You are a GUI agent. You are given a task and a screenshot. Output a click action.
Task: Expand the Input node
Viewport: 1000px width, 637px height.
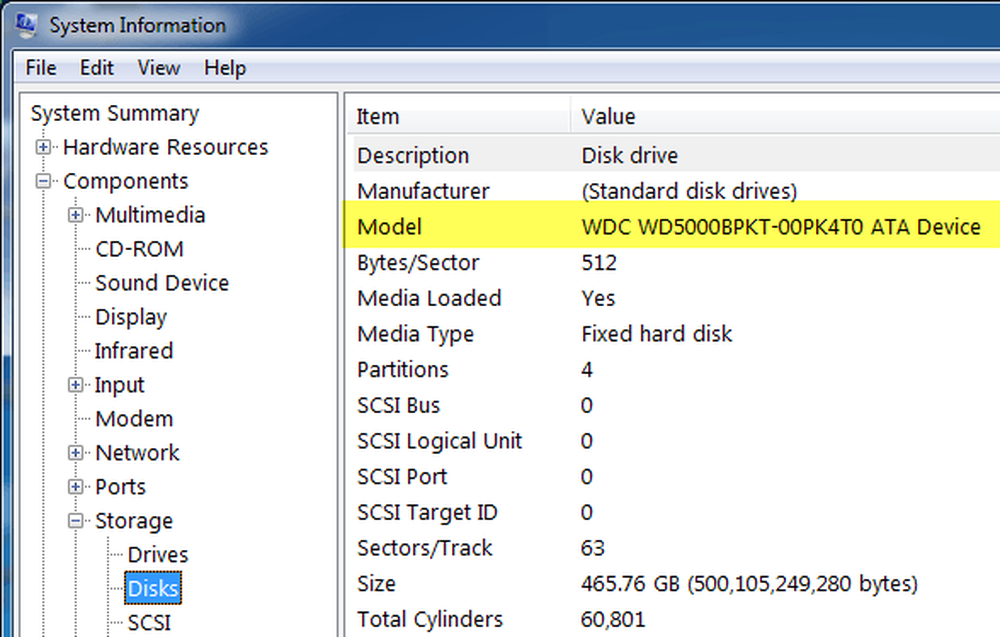[75, 384]
